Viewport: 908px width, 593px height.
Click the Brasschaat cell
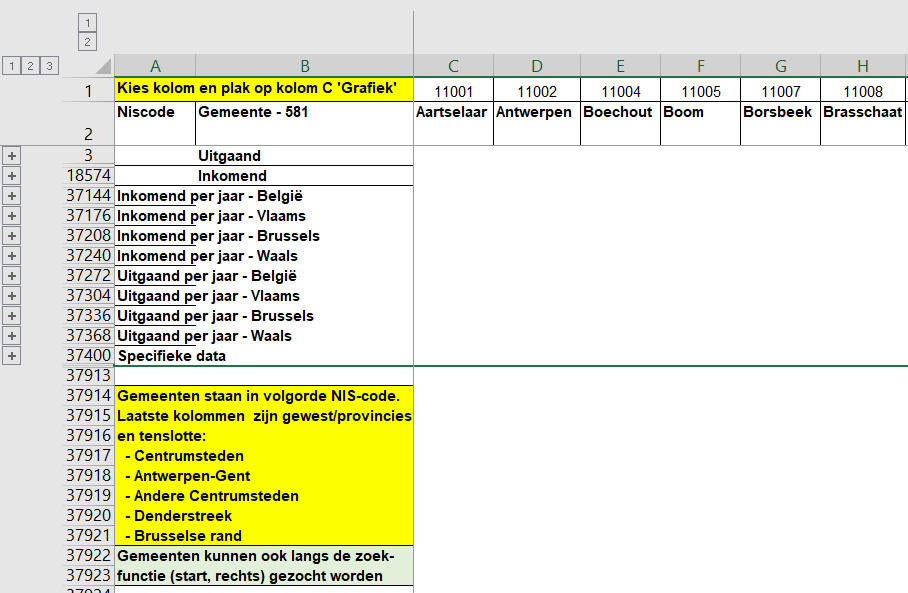coord(863,123)
